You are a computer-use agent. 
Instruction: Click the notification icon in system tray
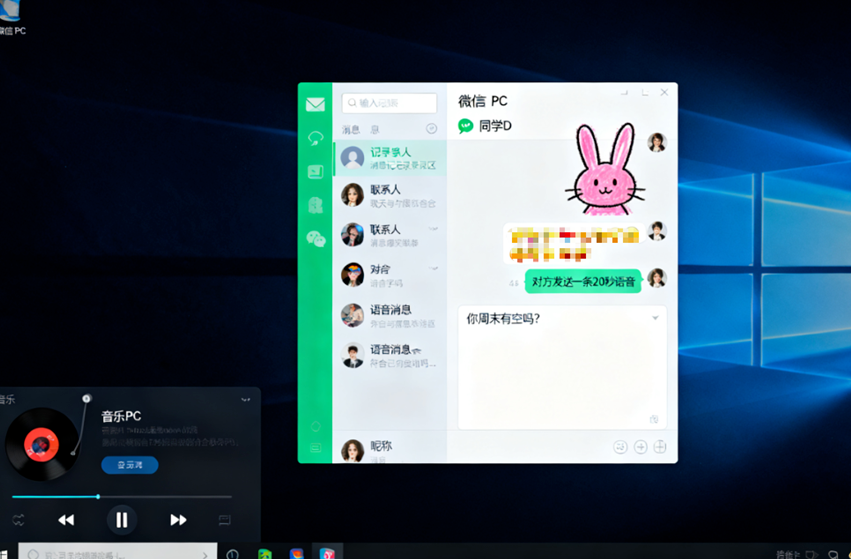point(833,554)
